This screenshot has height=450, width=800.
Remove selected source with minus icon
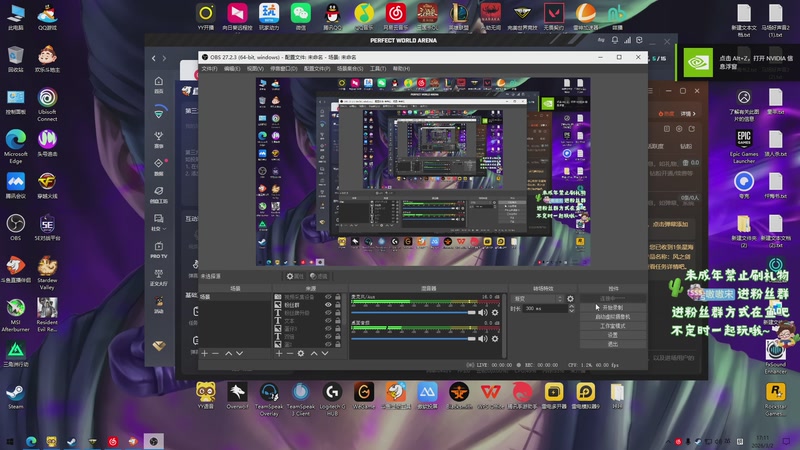pyautogui.click(x=290, y=353)
